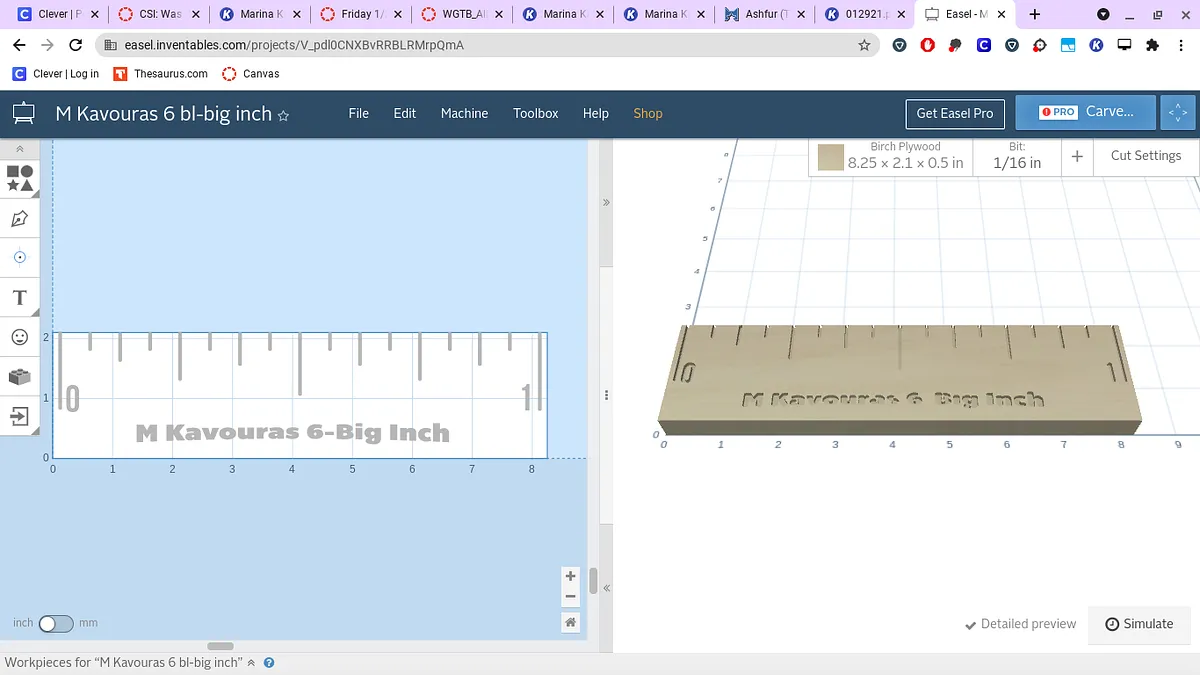Open the Bit 1/16 in selector
This screenshot has height=675, width=1200.
point(1016,156)
